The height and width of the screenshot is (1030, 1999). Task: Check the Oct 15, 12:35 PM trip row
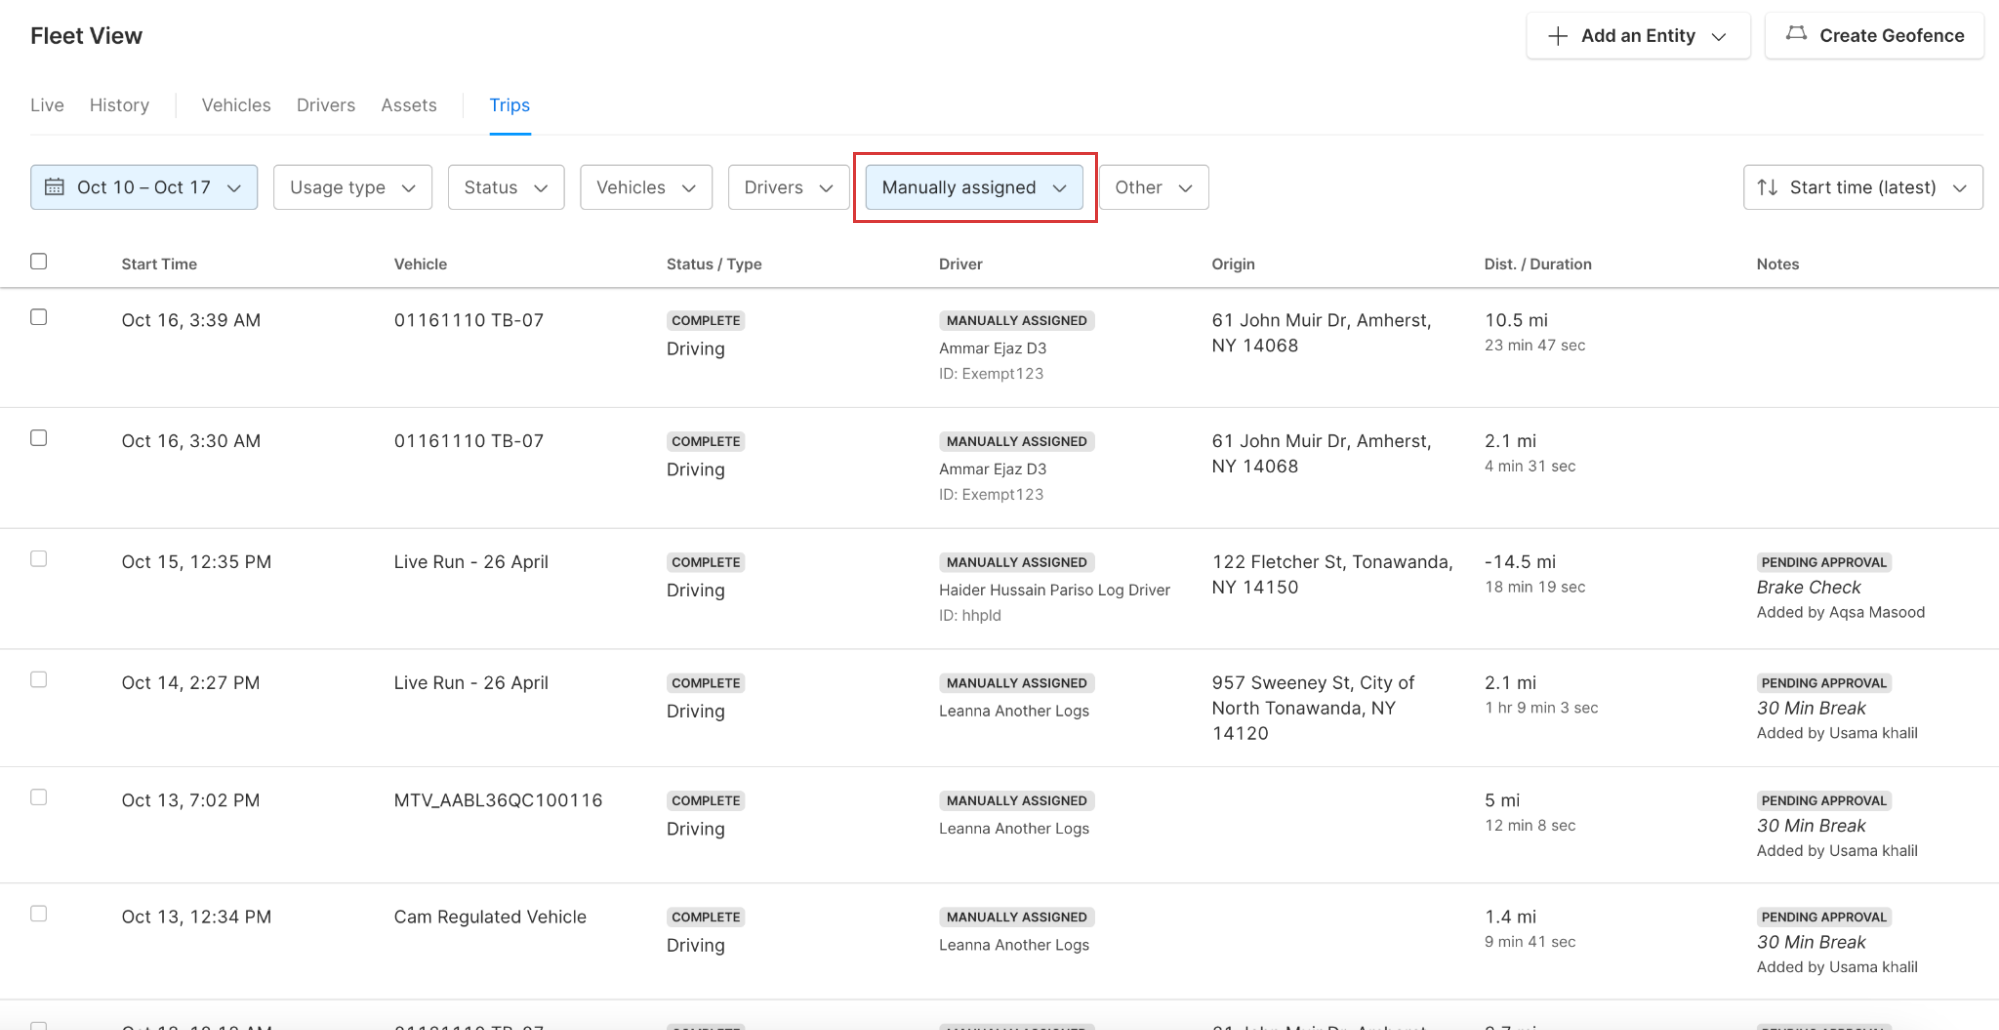coord(39,559)
